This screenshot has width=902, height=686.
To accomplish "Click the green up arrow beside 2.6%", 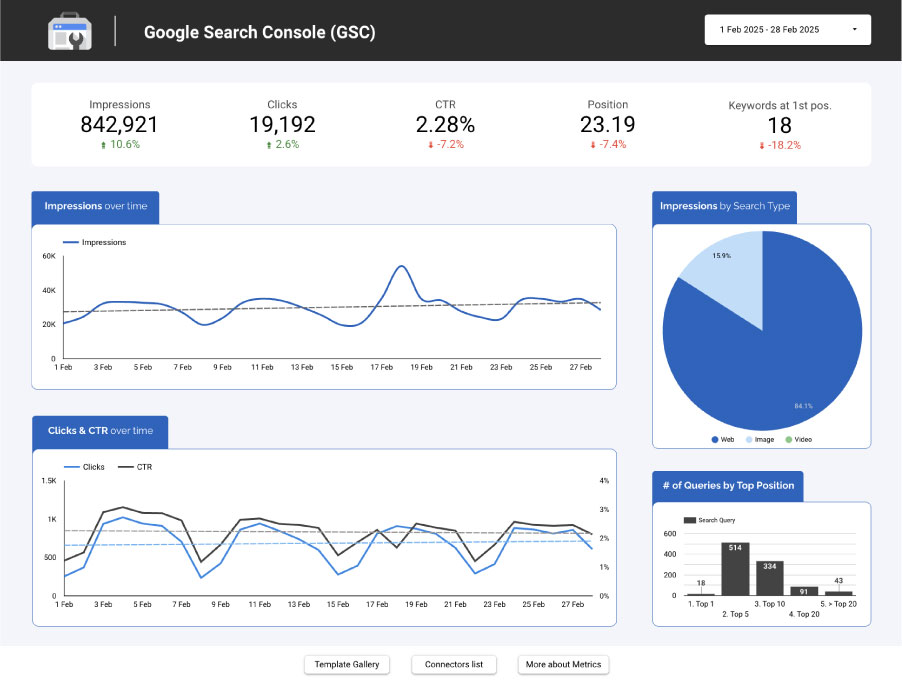I will [x=269, y=145].
